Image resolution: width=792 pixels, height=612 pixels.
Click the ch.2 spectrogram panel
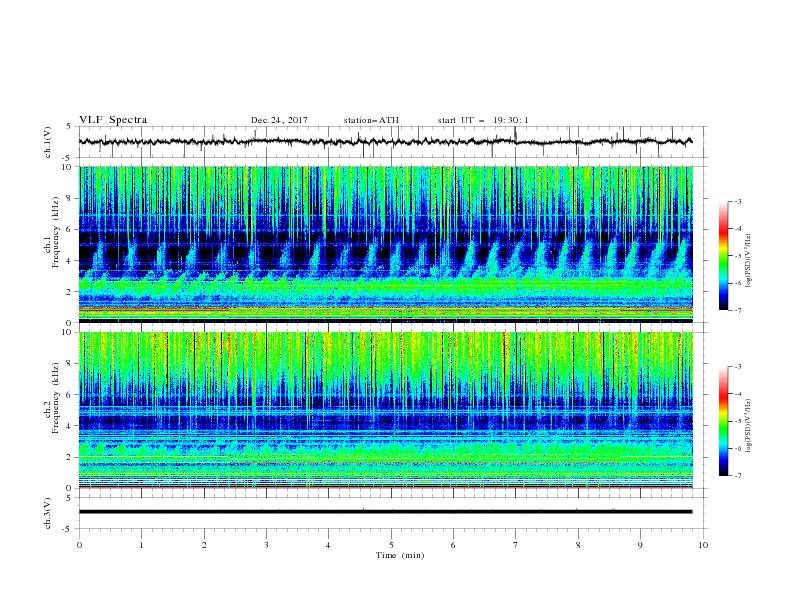tap(386, 410)
